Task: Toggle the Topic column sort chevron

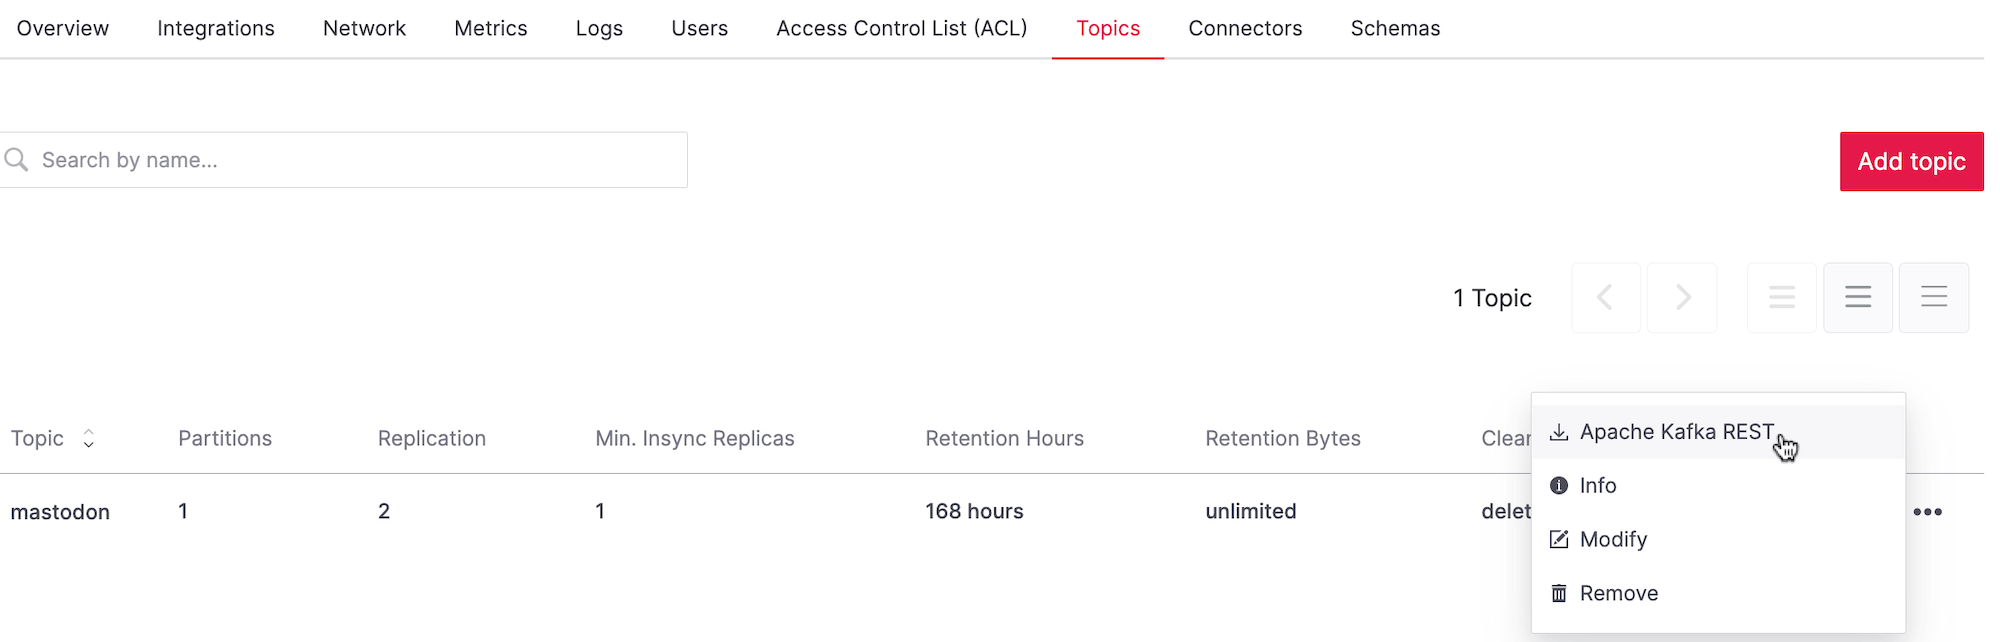Action: click(89, 438)
